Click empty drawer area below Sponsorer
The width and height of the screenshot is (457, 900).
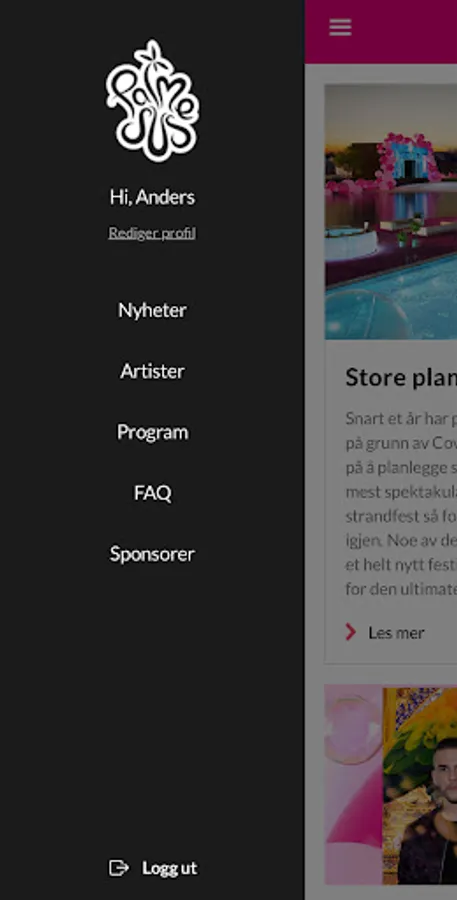(x=152, y=706)
